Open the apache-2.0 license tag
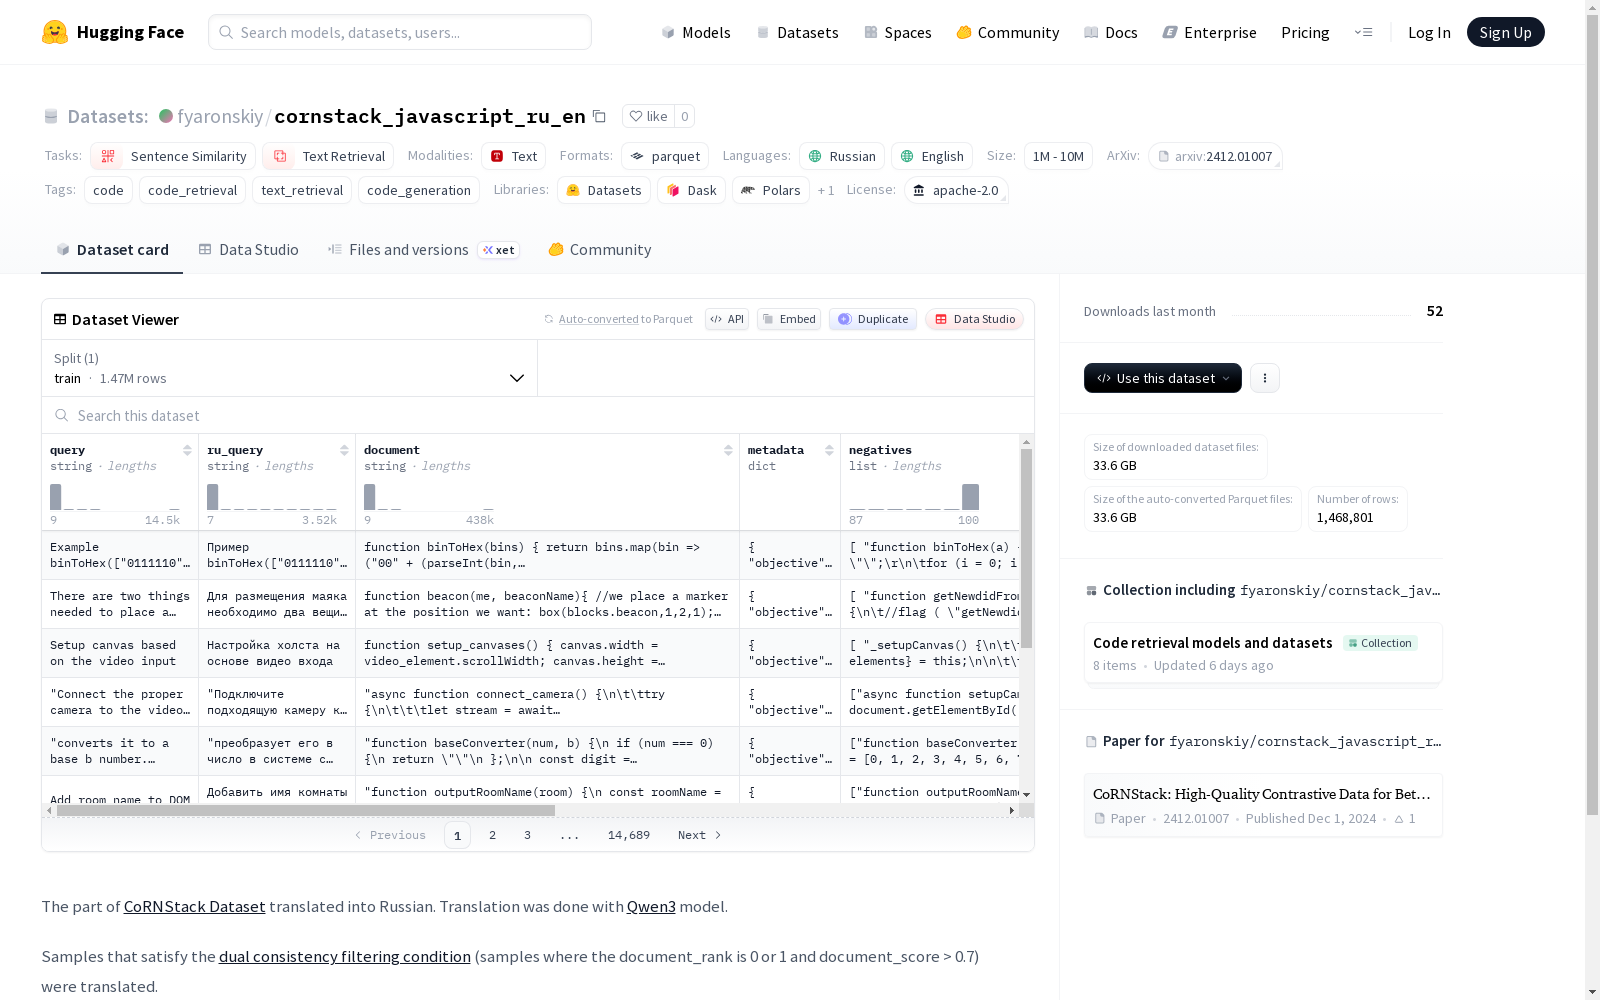Screen dimensions: 1600x1000 [x=956, y=190]
